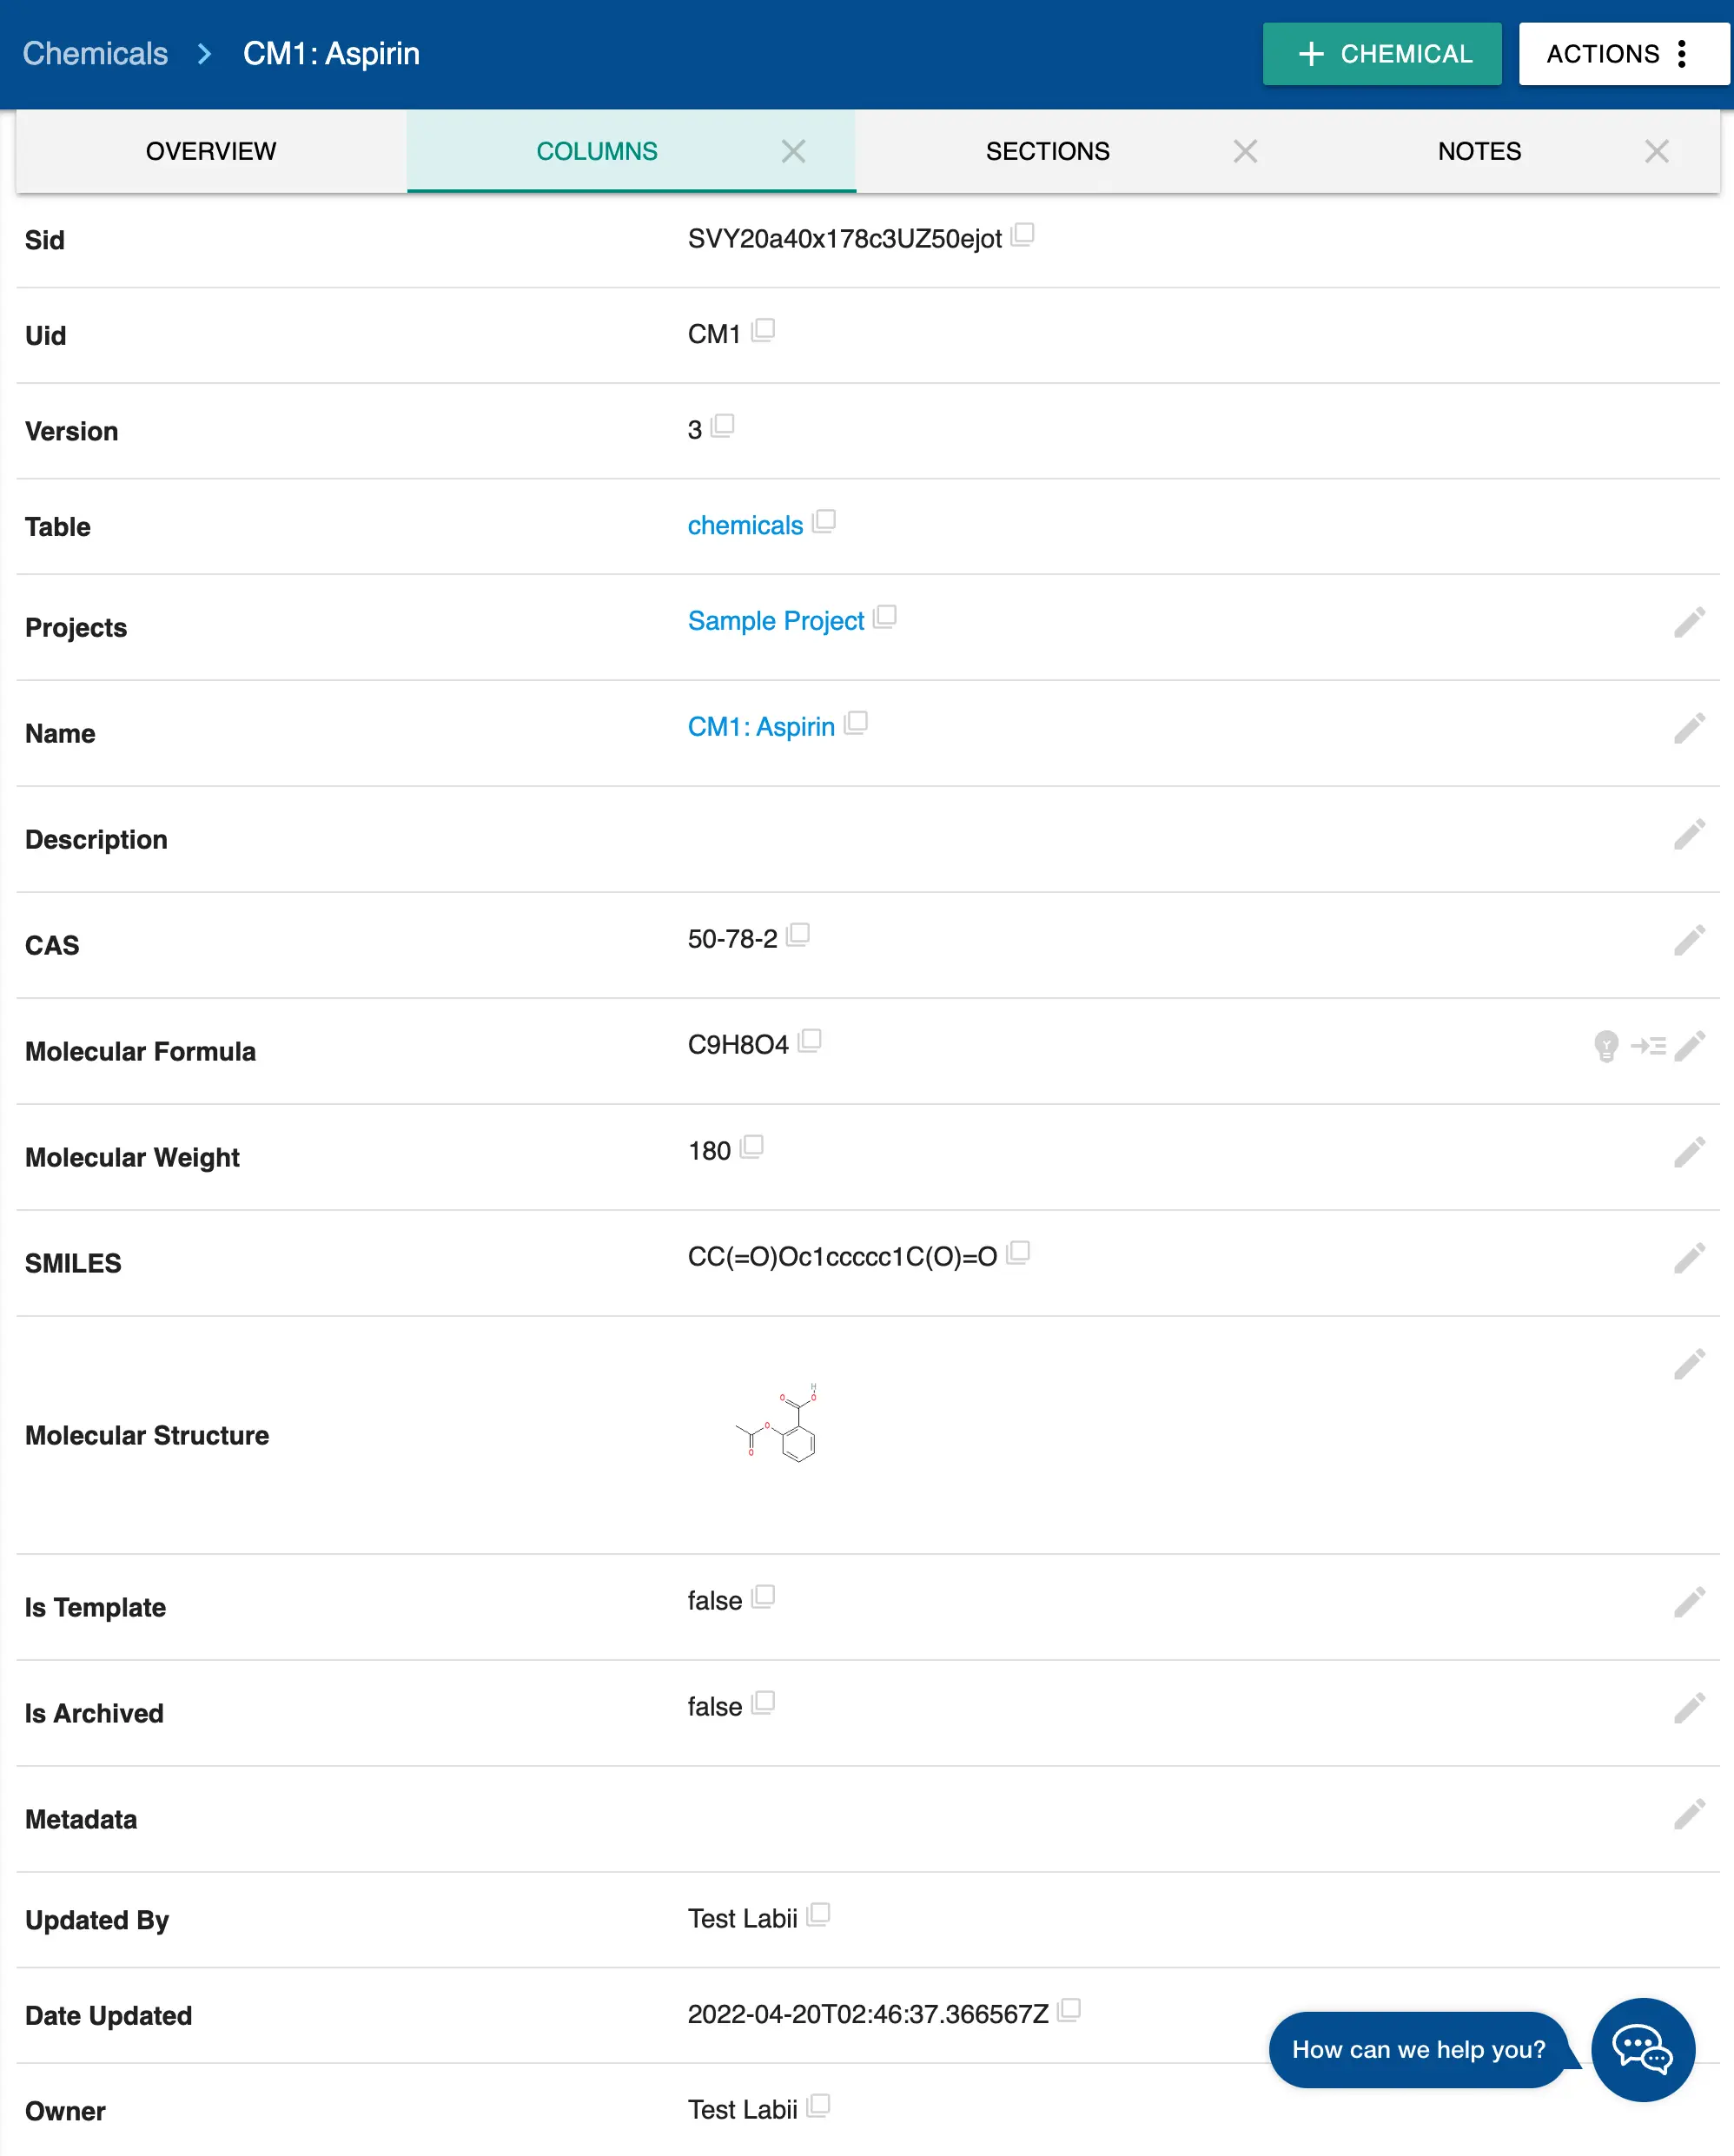
Task: Switch to the SECTIONS tab
Action: pos(1047,151)
